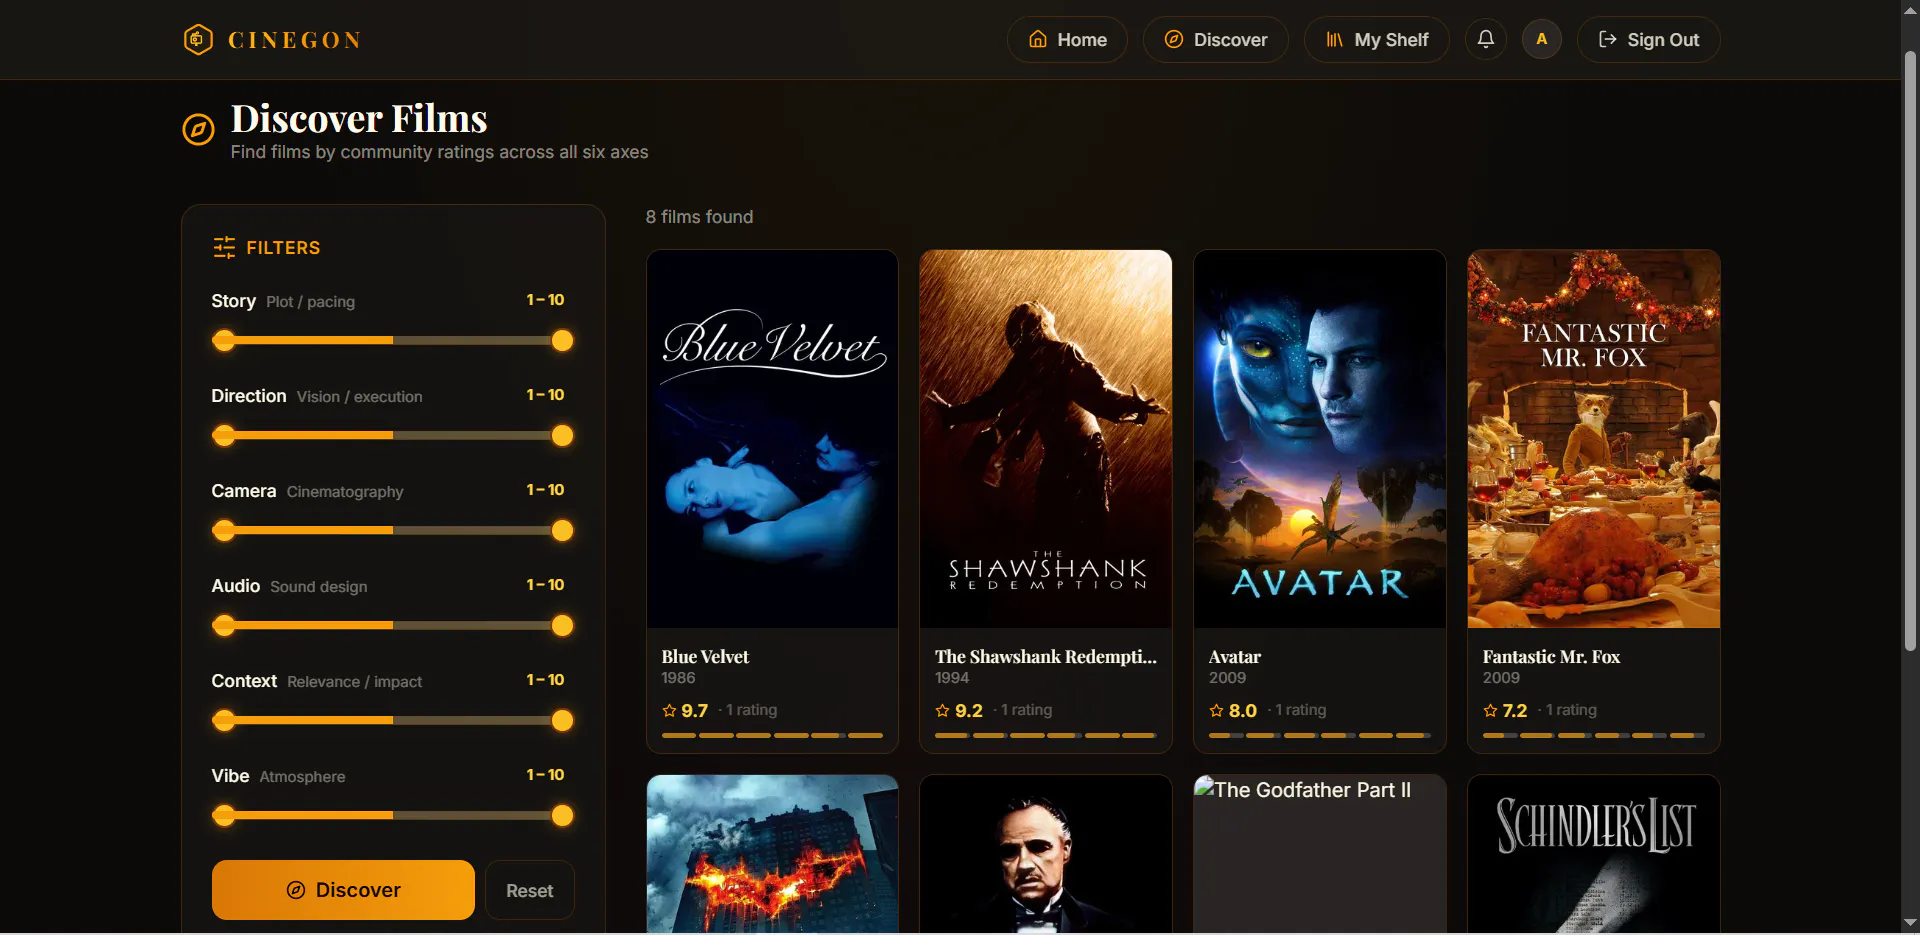This screenshot has width=1920, height=935.
Task: Open the Dark Knight burning bat poster
Action: pyautogui.click(x=772, y=854)
